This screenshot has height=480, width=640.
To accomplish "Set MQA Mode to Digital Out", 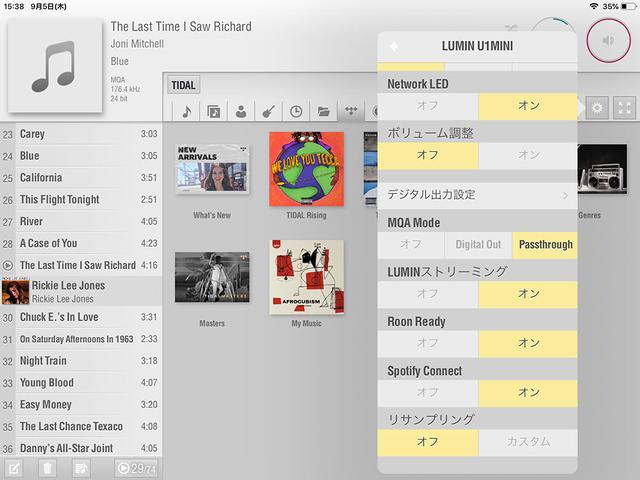I will coord(478,244).
